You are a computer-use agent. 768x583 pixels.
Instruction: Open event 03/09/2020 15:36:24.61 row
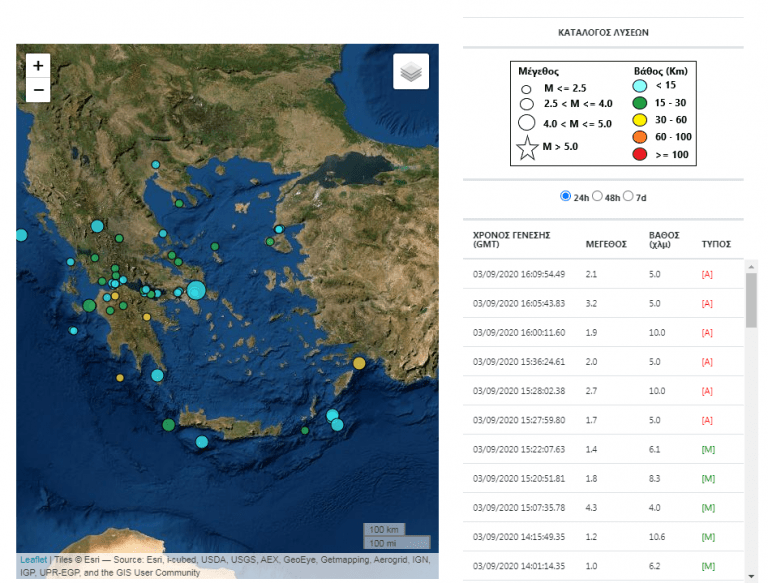click(603, 362)
